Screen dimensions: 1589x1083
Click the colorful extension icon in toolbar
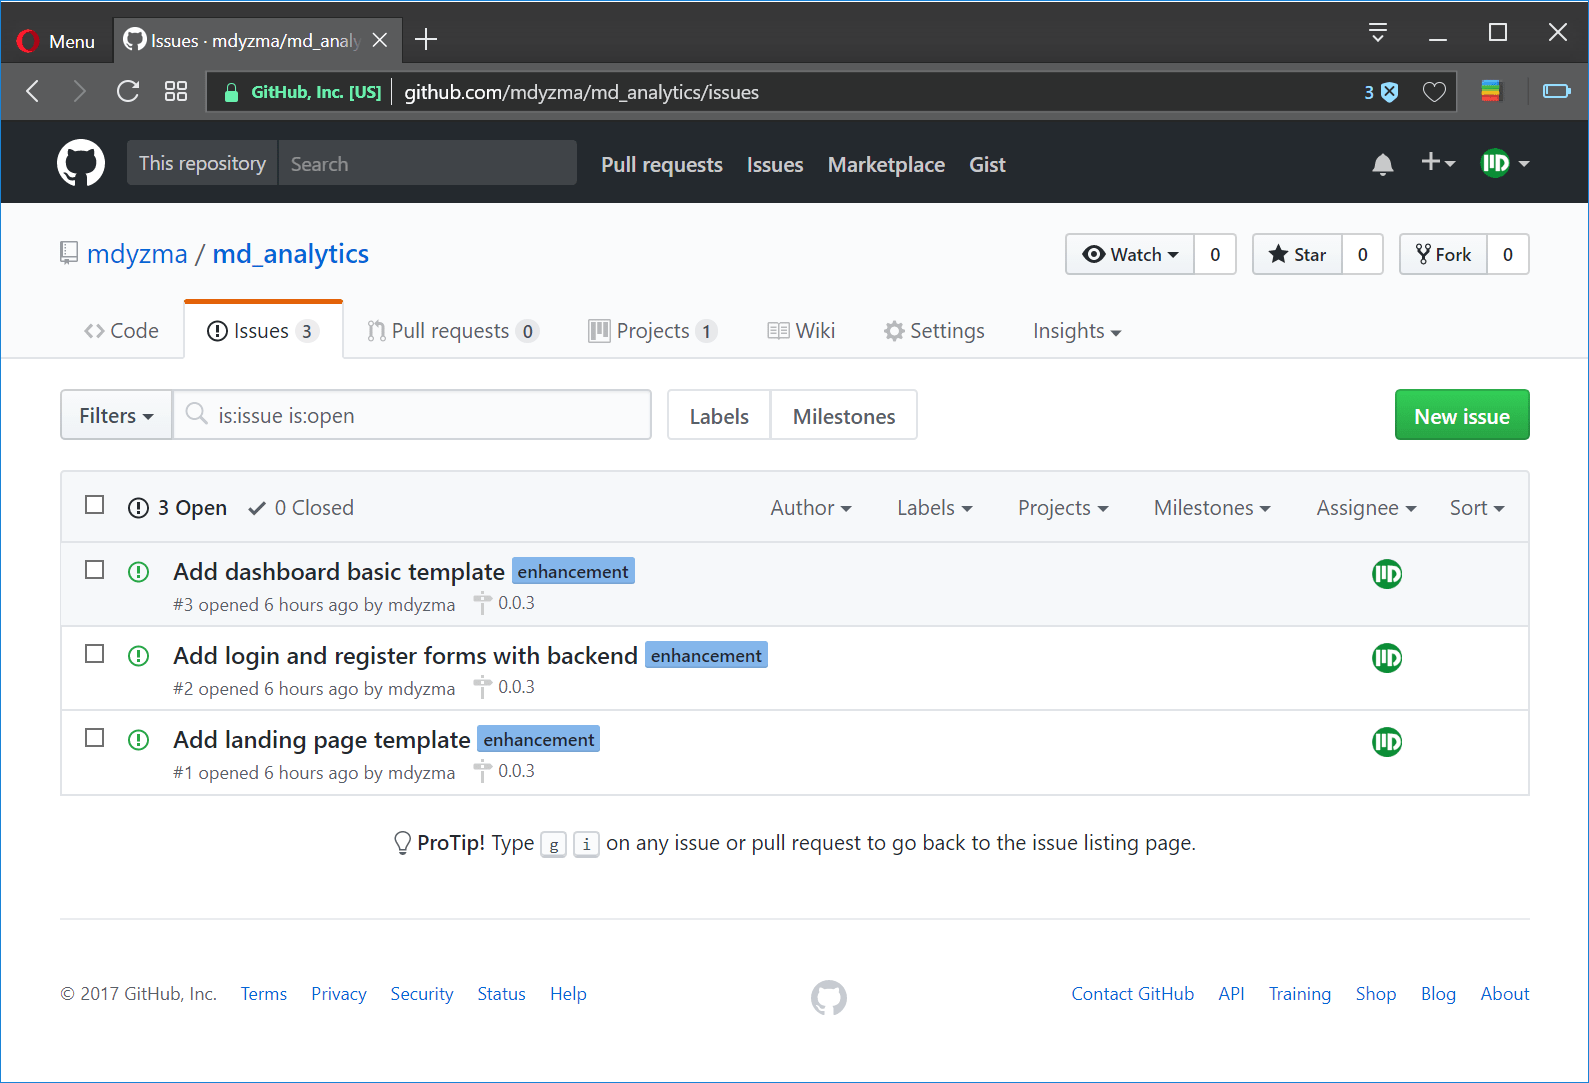pyautogui.click(x=1490, y=92)
